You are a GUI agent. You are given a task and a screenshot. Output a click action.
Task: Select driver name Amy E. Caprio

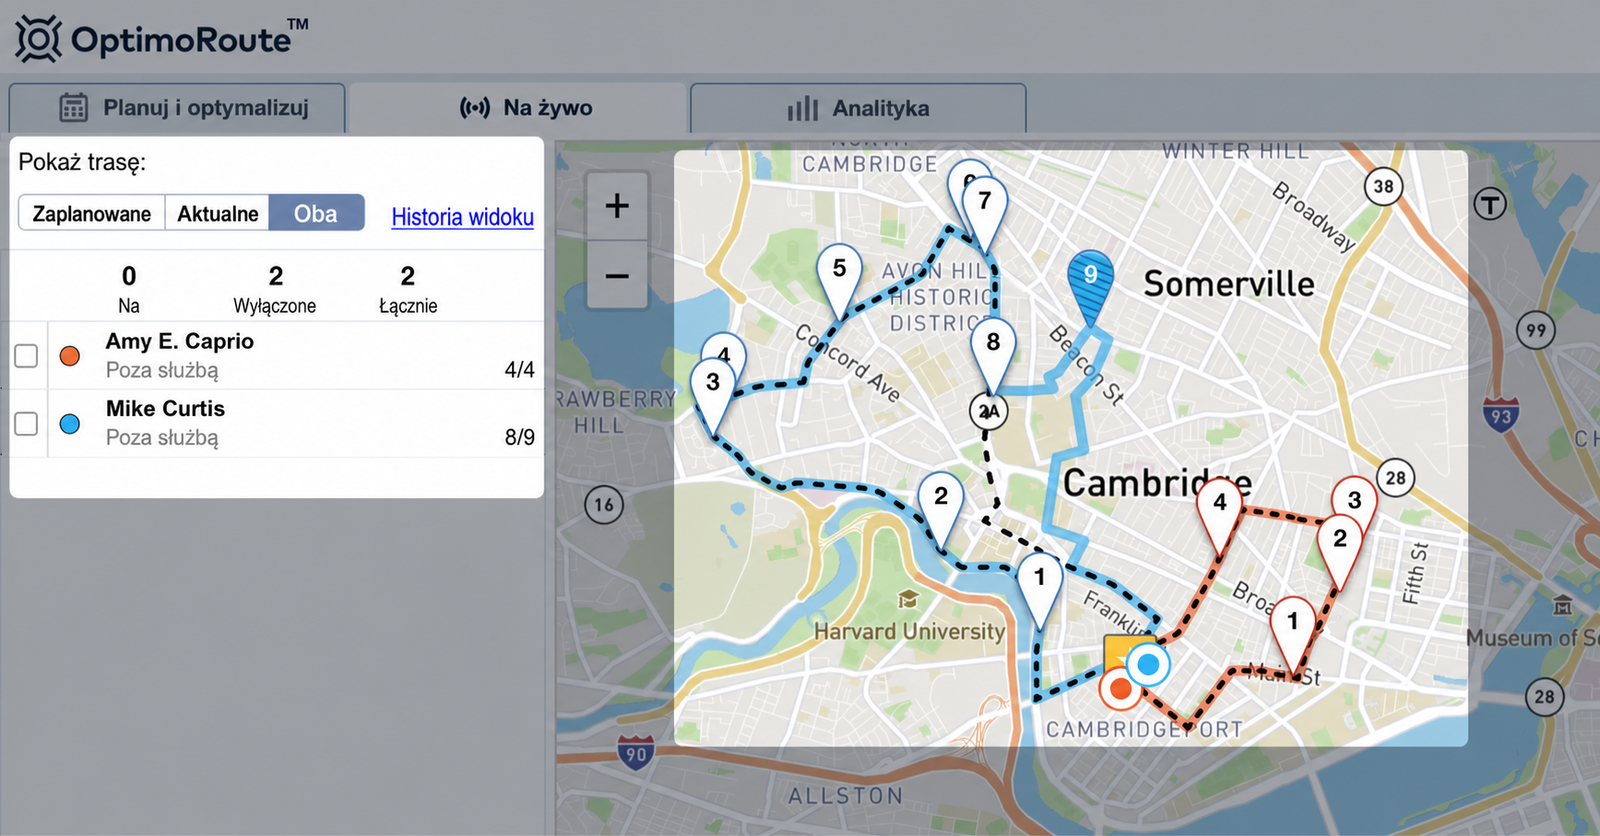180,341
